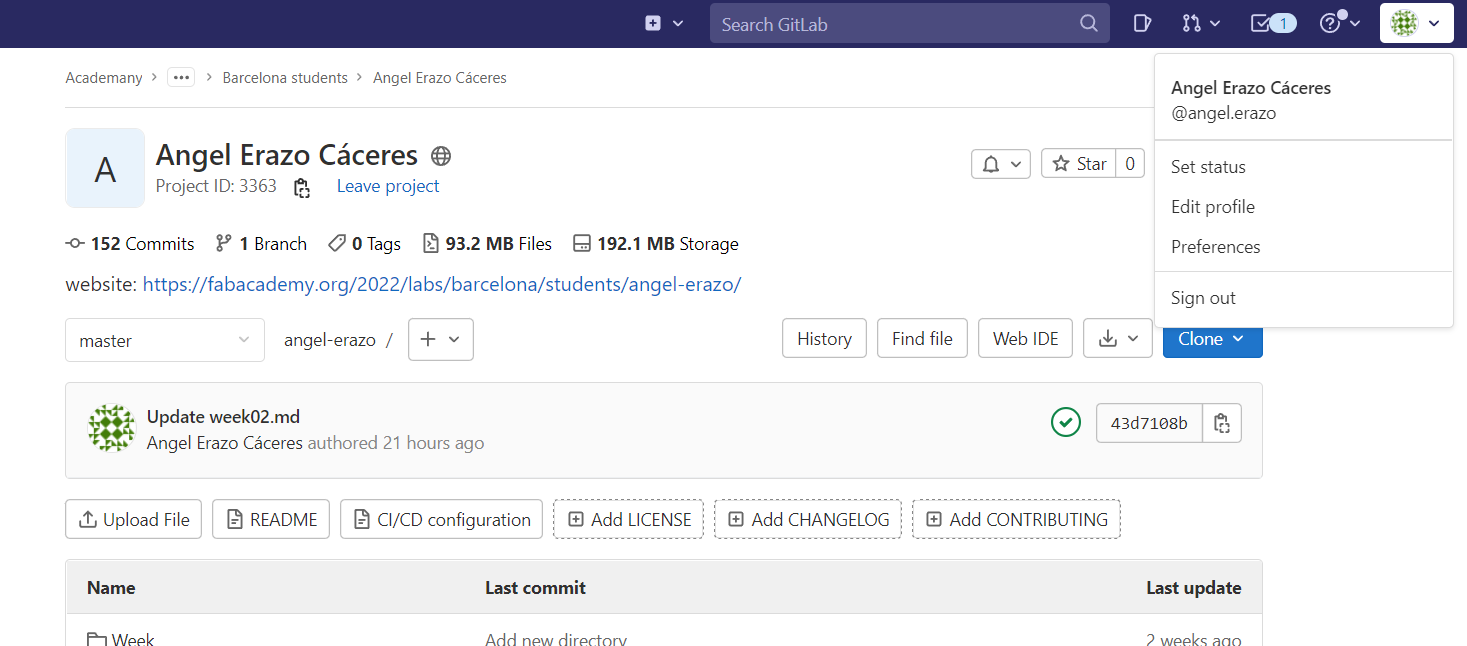The width and height of the screenshot is (1467, 646).
Task: Open CI/CD configuration
Action: coord(441,519)
